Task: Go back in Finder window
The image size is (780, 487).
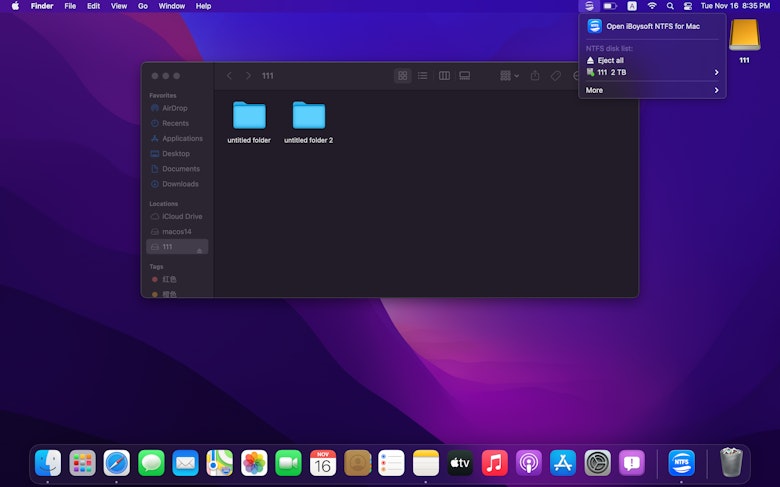Action: click(229, 76)
